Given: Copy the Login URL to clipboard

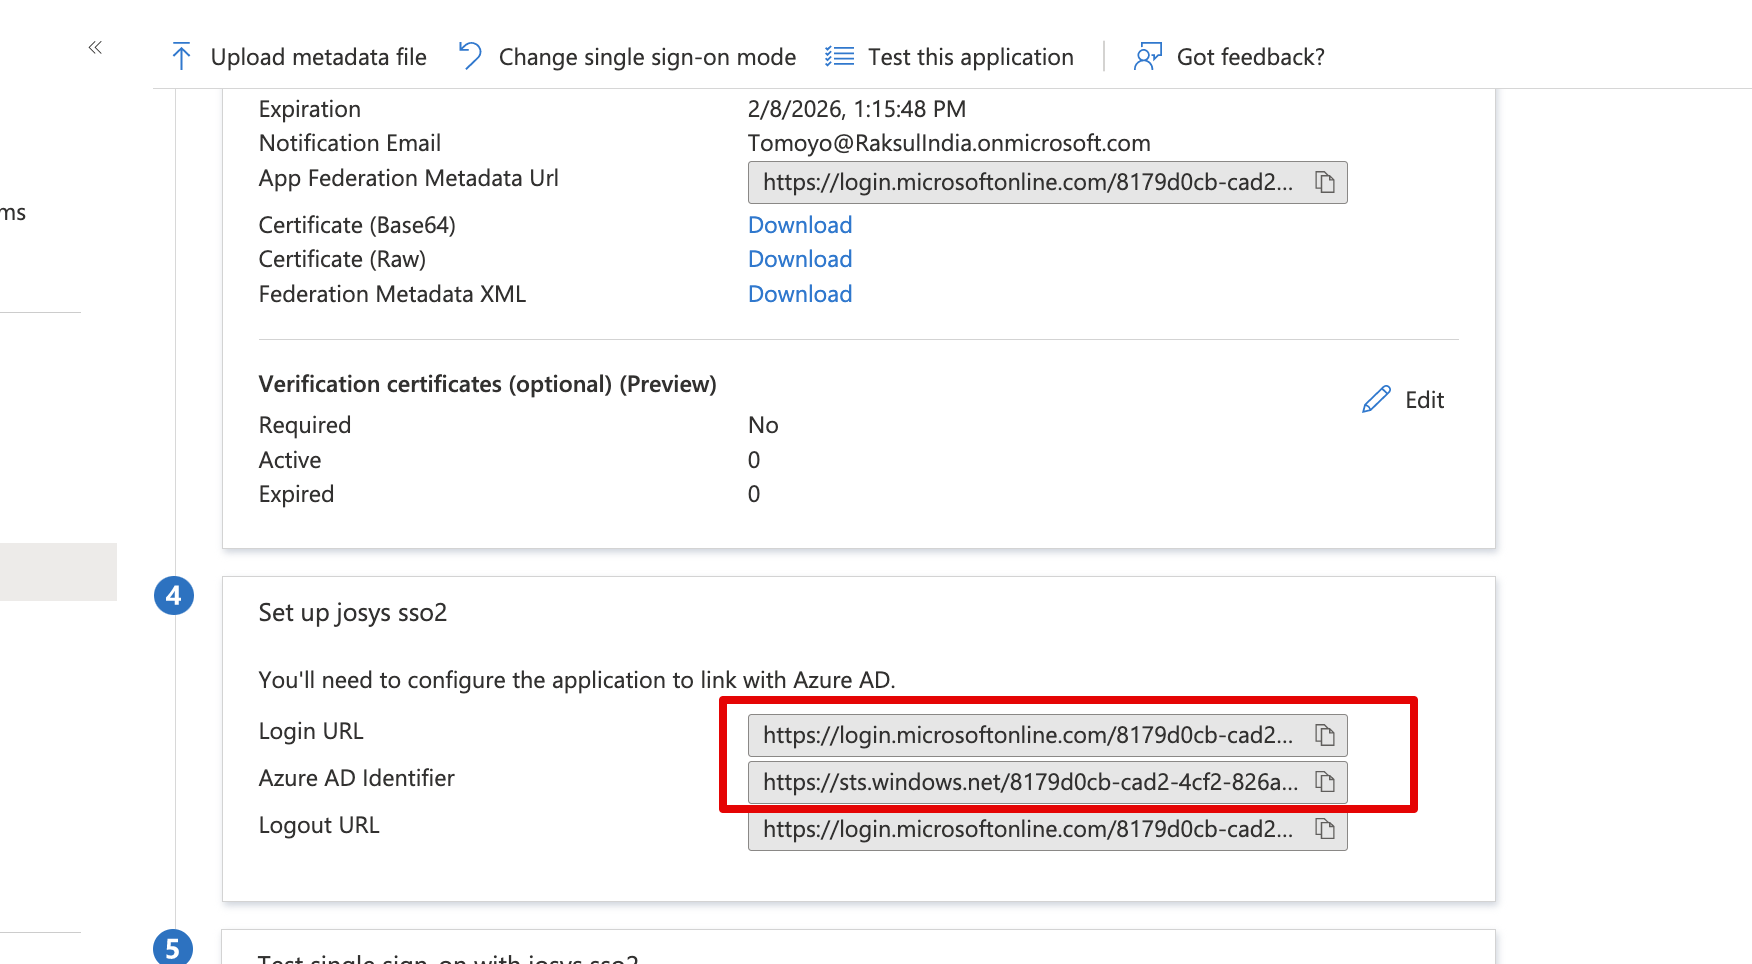Looking at the screenshot, I should pos(1325,735).
